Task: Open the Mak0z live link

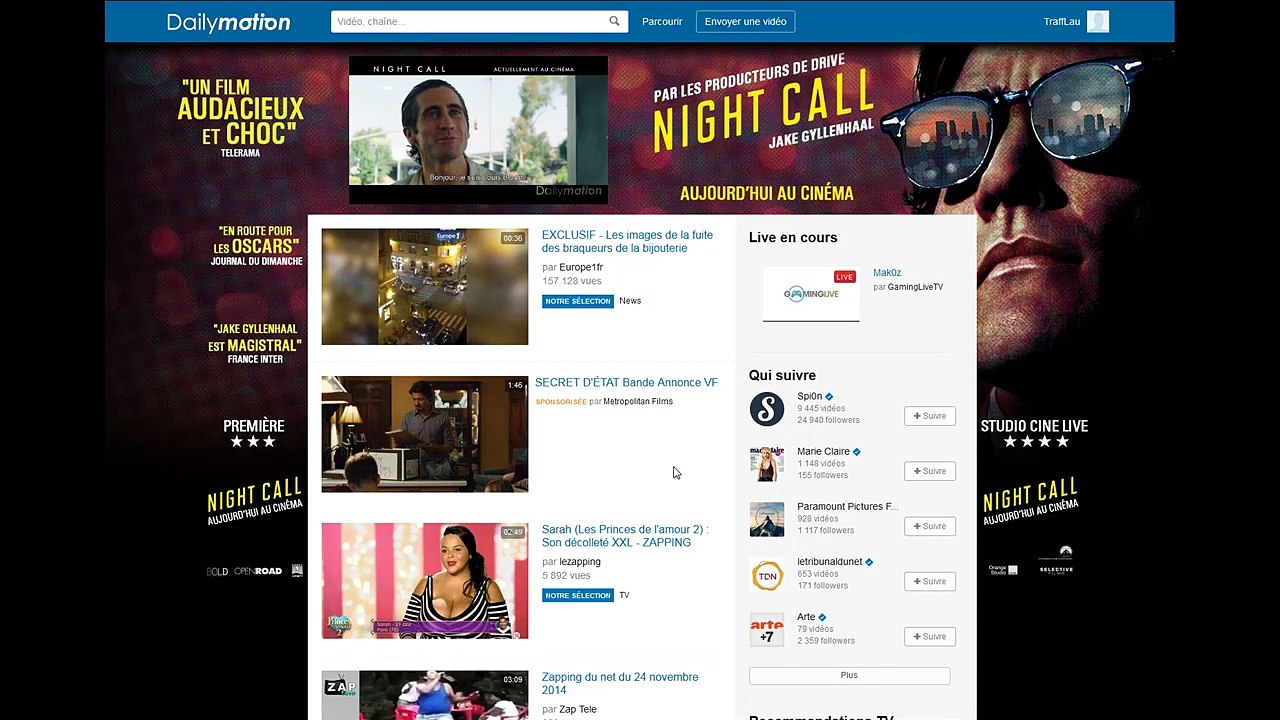Action: (887, 273)
